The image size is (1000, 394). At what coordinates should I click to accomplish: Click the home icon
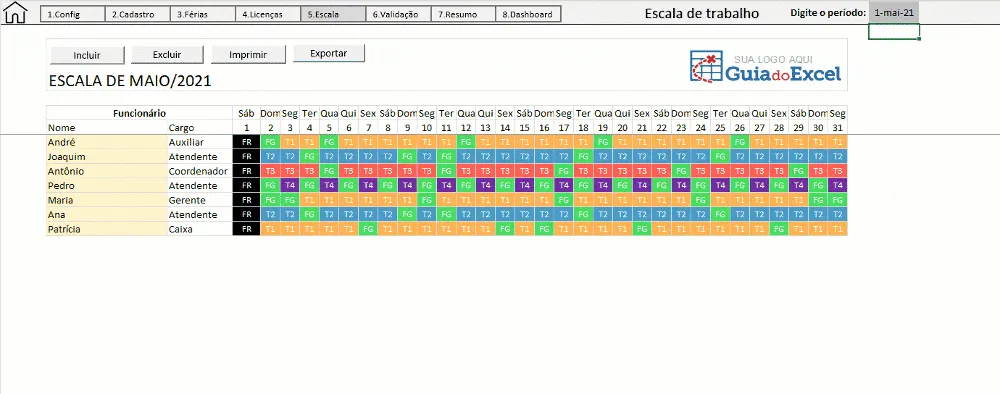click(x=16, y=13)
